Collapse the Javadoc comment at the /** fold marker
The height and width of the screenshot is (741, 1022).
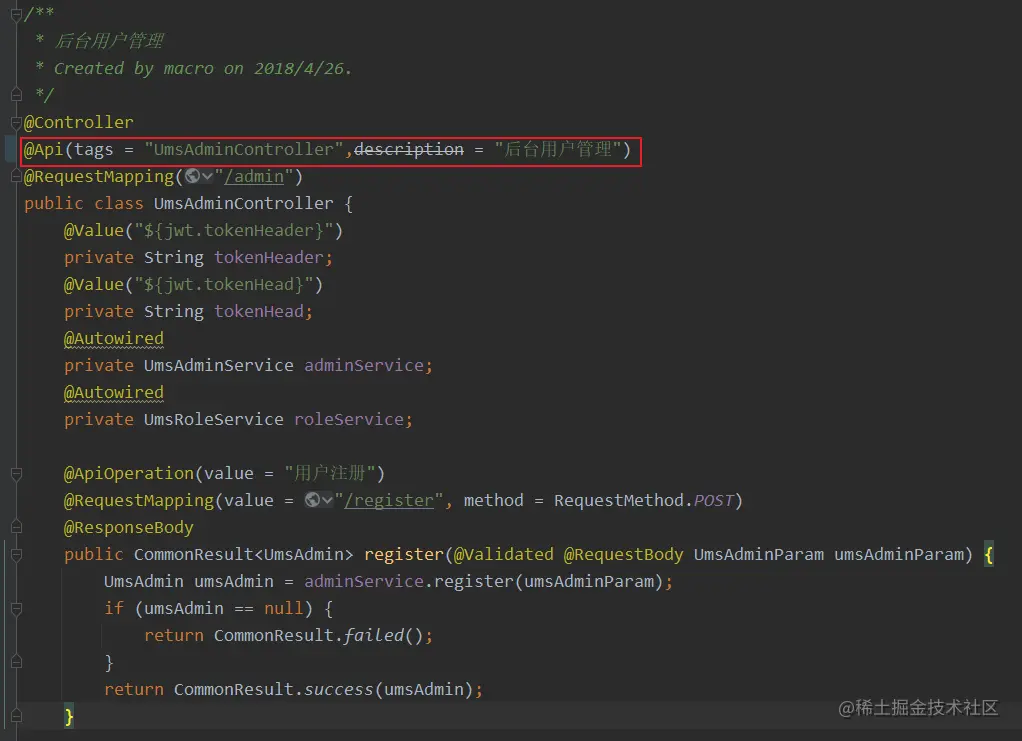[16, 14]
